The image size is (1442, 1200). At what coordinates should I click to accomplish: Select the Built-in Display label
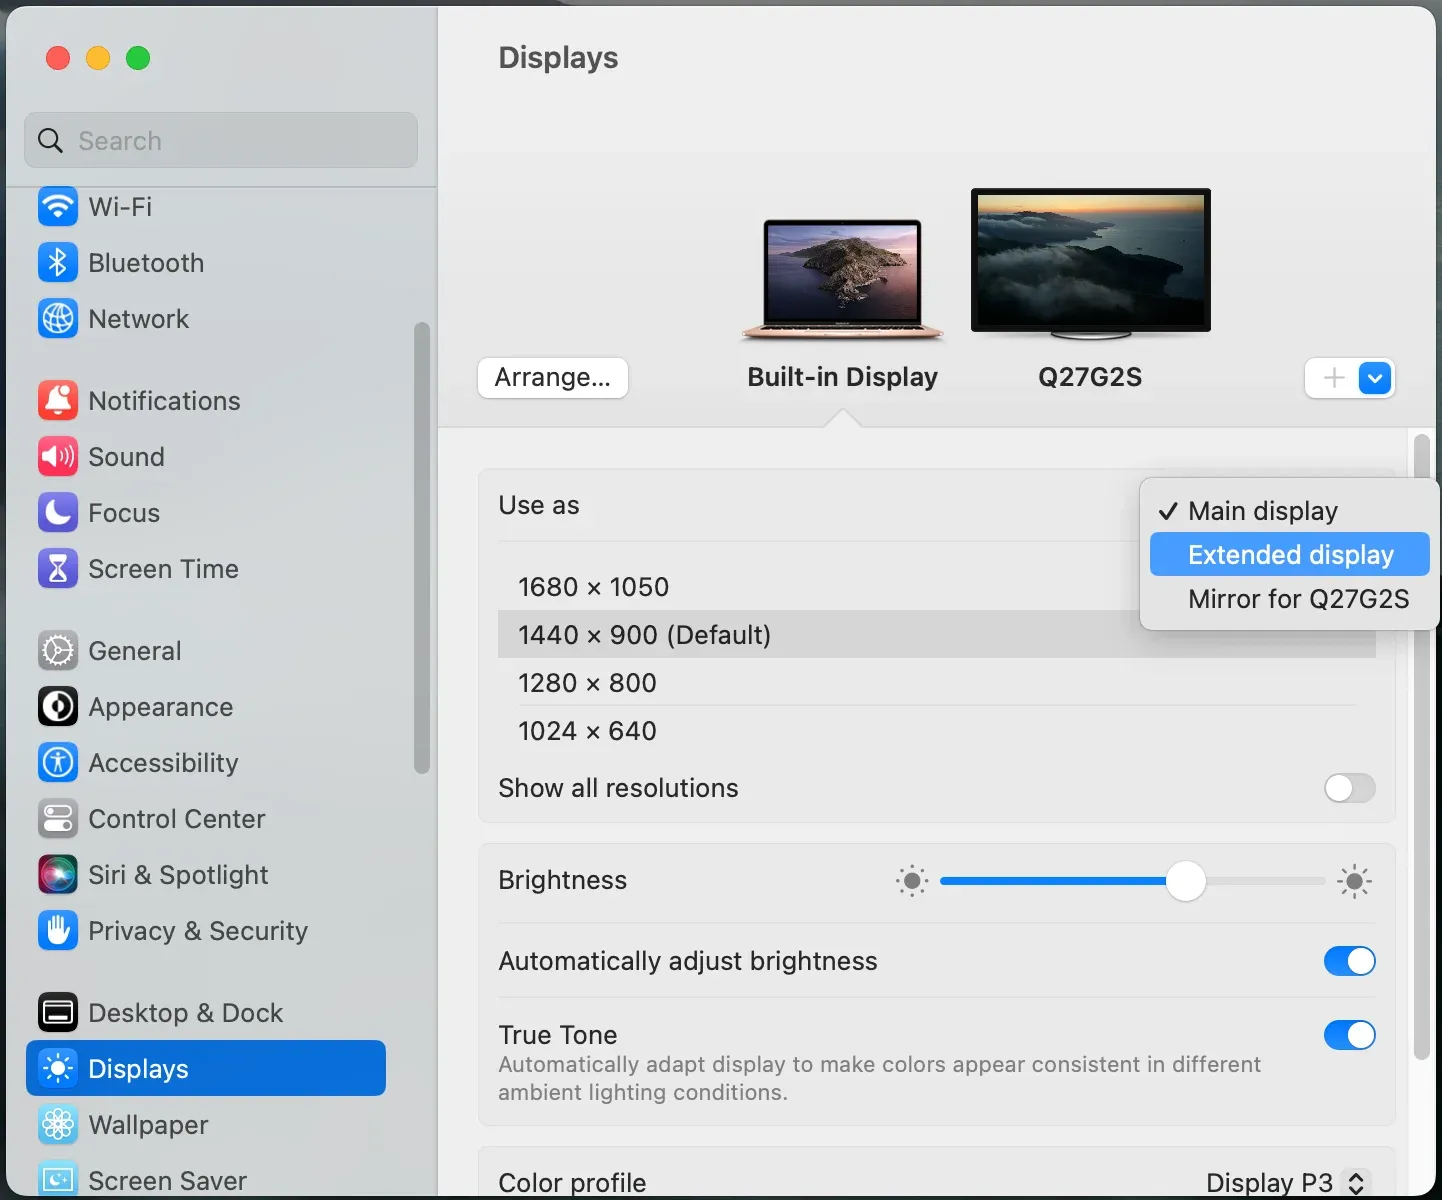coord(843,377)
